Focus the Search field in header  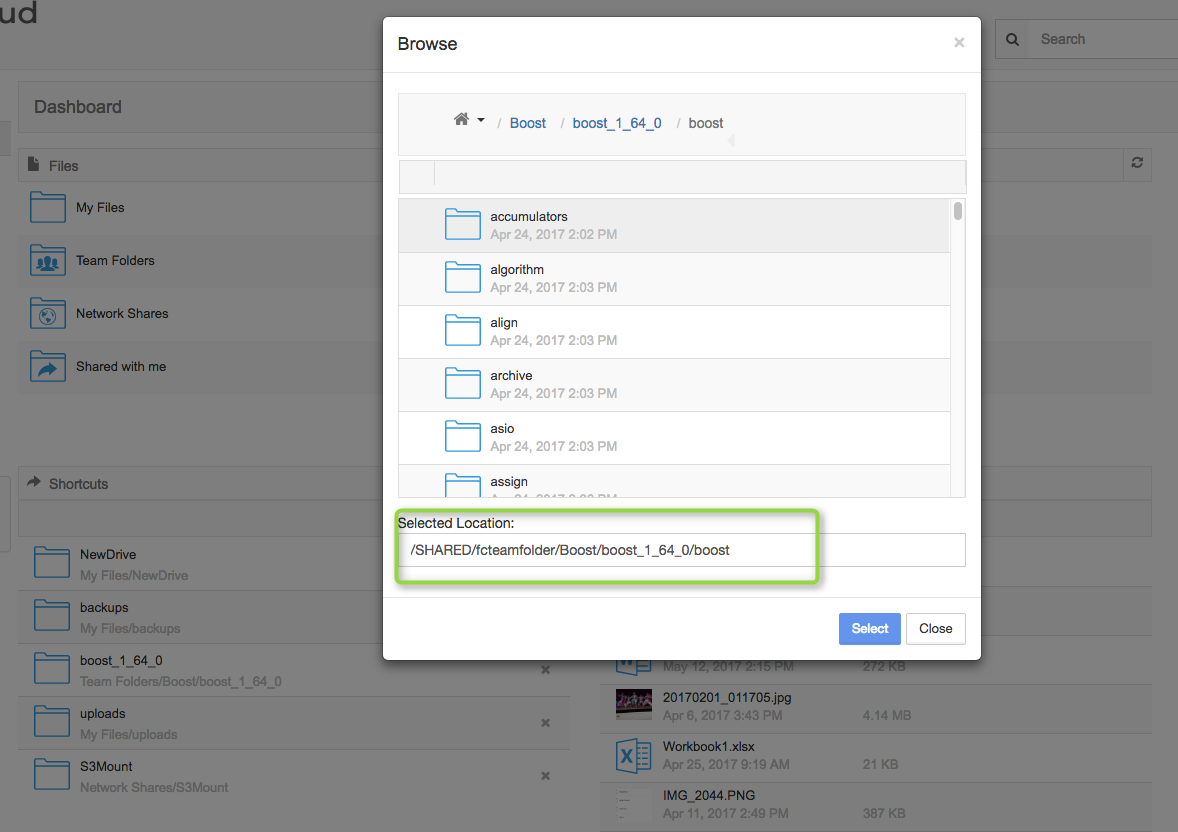coord(1104,39)
